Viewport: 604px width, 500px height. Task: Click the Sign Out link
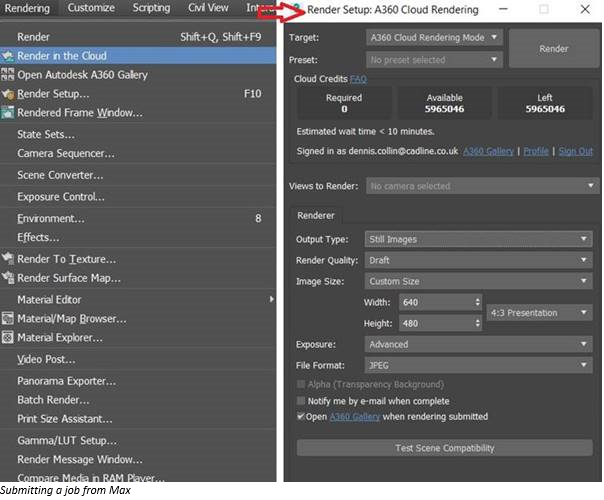(575, 151)
